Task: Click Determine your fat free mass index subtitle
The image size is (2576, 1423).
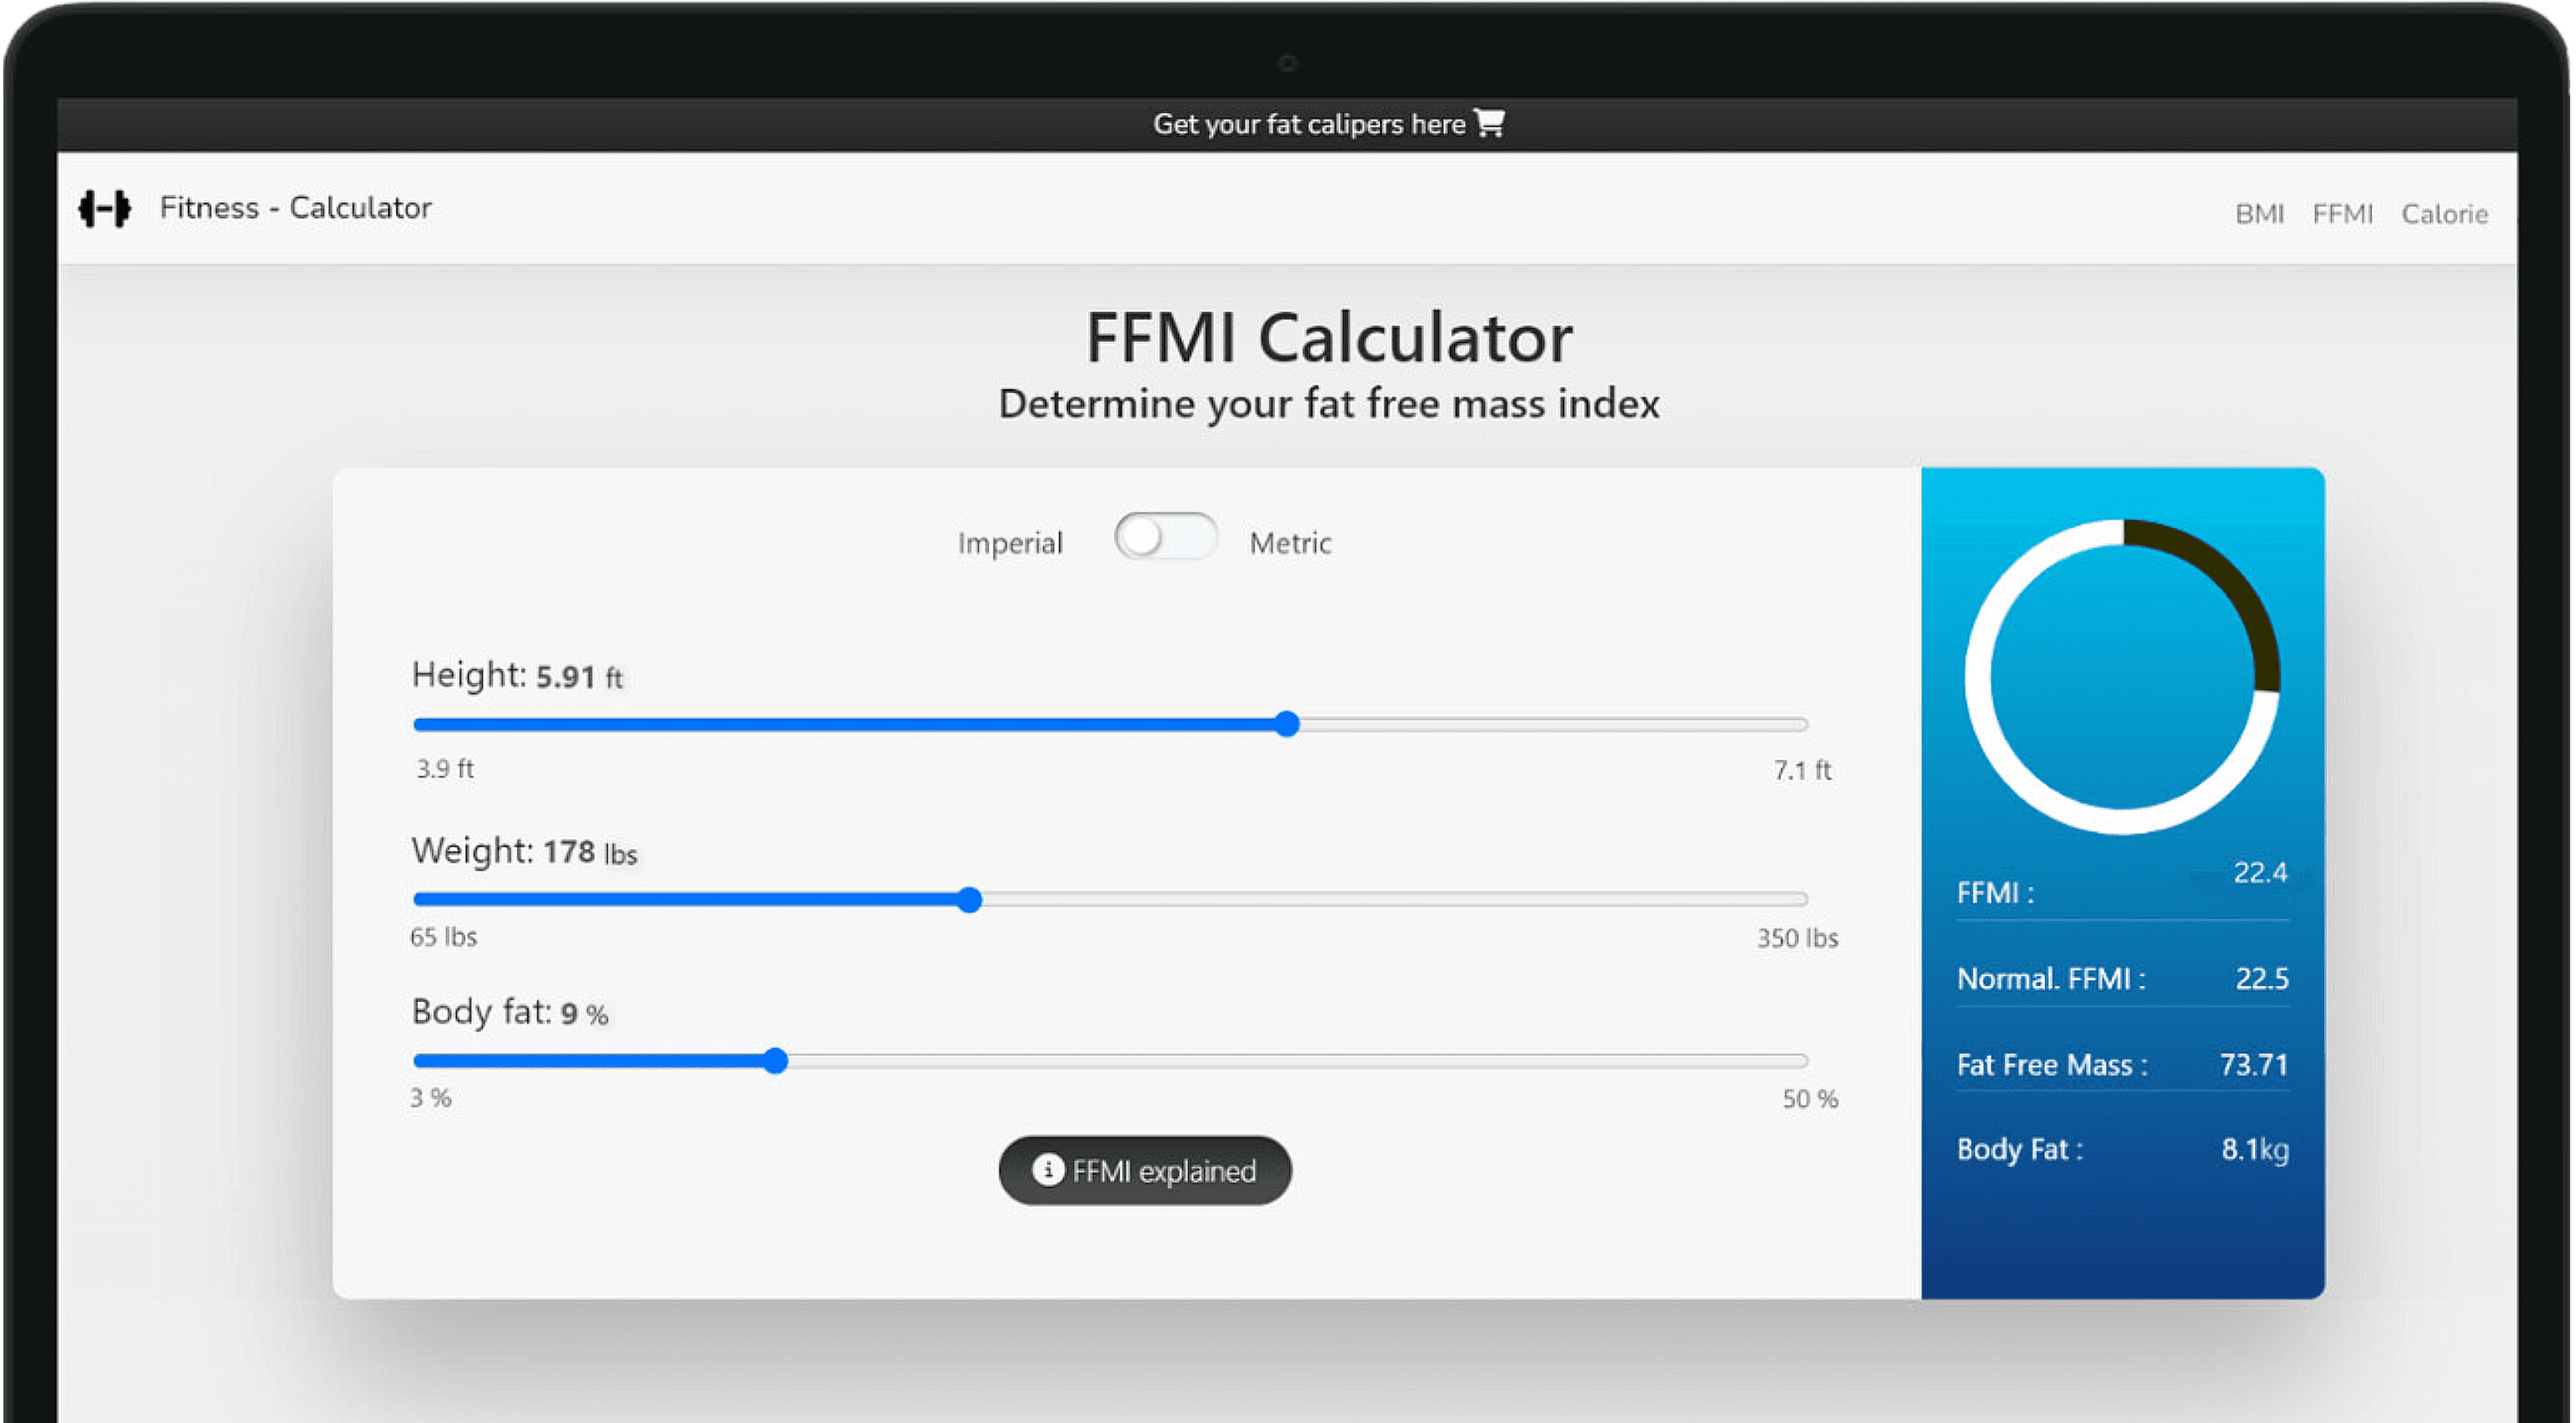Action: pos(1329,404)
